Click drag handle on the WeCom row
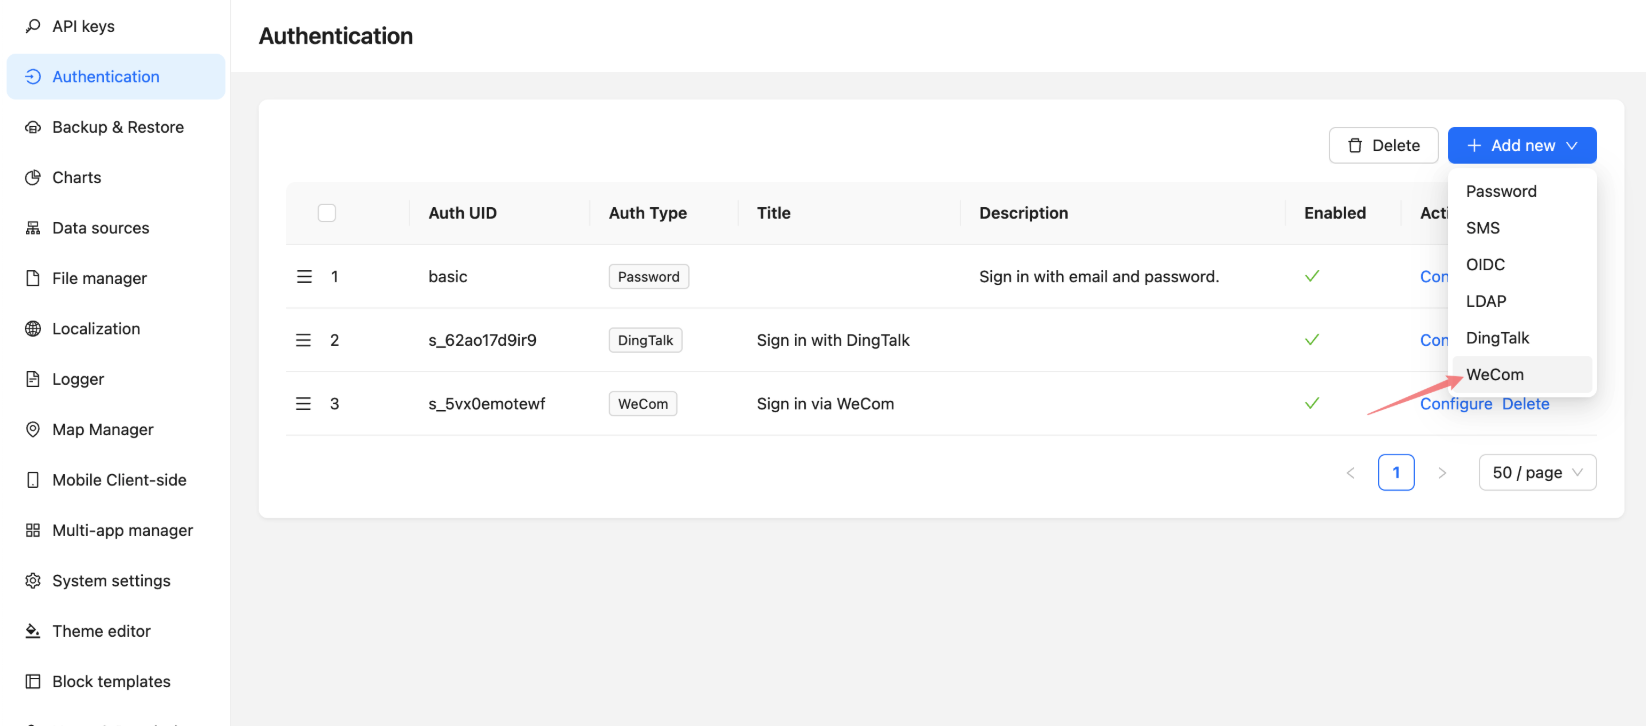 click(303, 404)
